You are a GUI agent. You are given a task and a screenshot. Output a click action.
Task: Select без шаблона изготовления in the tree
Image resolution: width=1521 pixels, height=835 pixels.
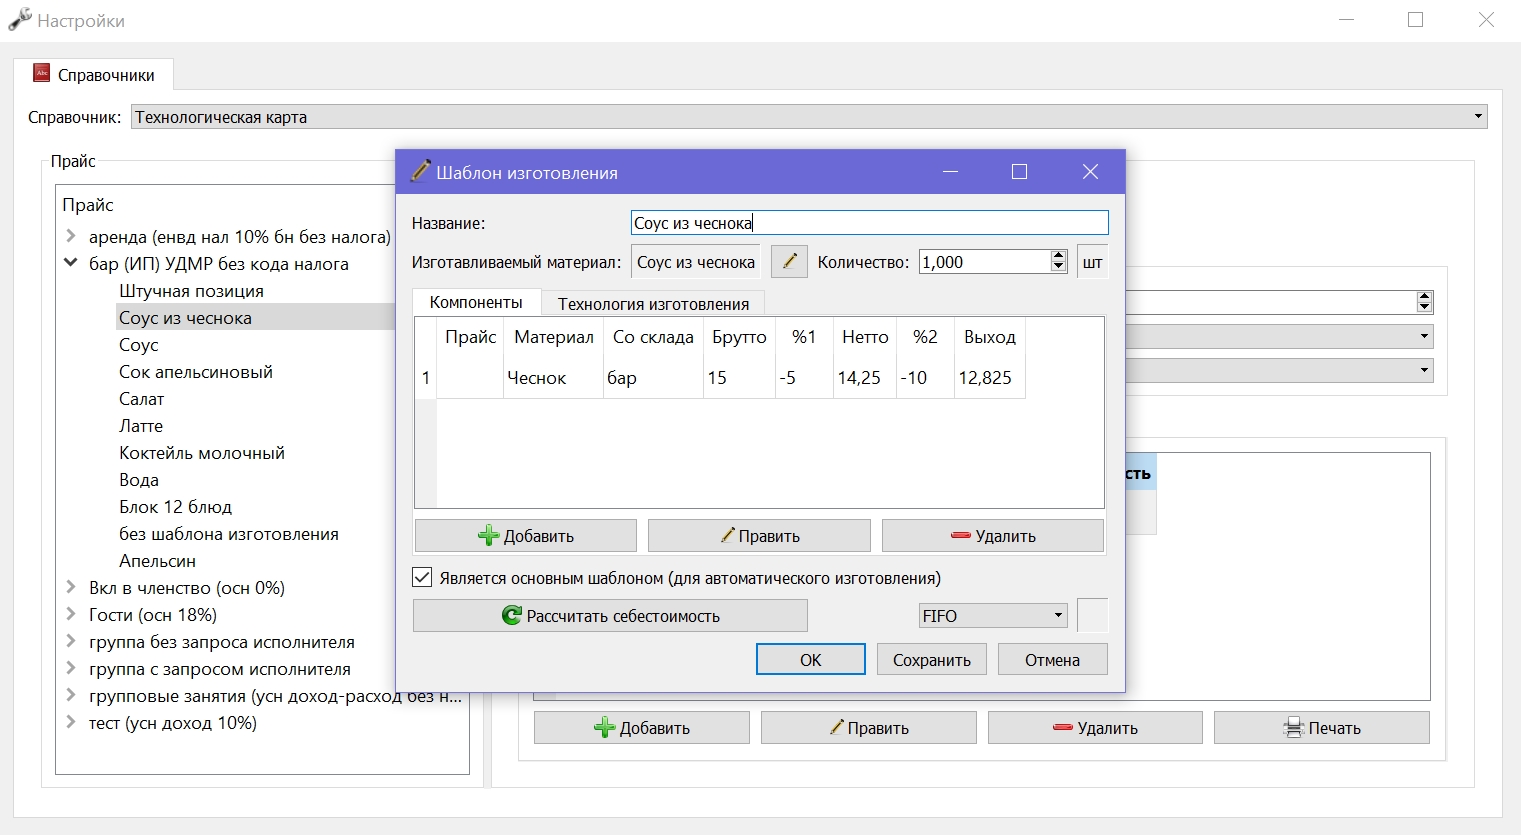(x=229, y=534)
